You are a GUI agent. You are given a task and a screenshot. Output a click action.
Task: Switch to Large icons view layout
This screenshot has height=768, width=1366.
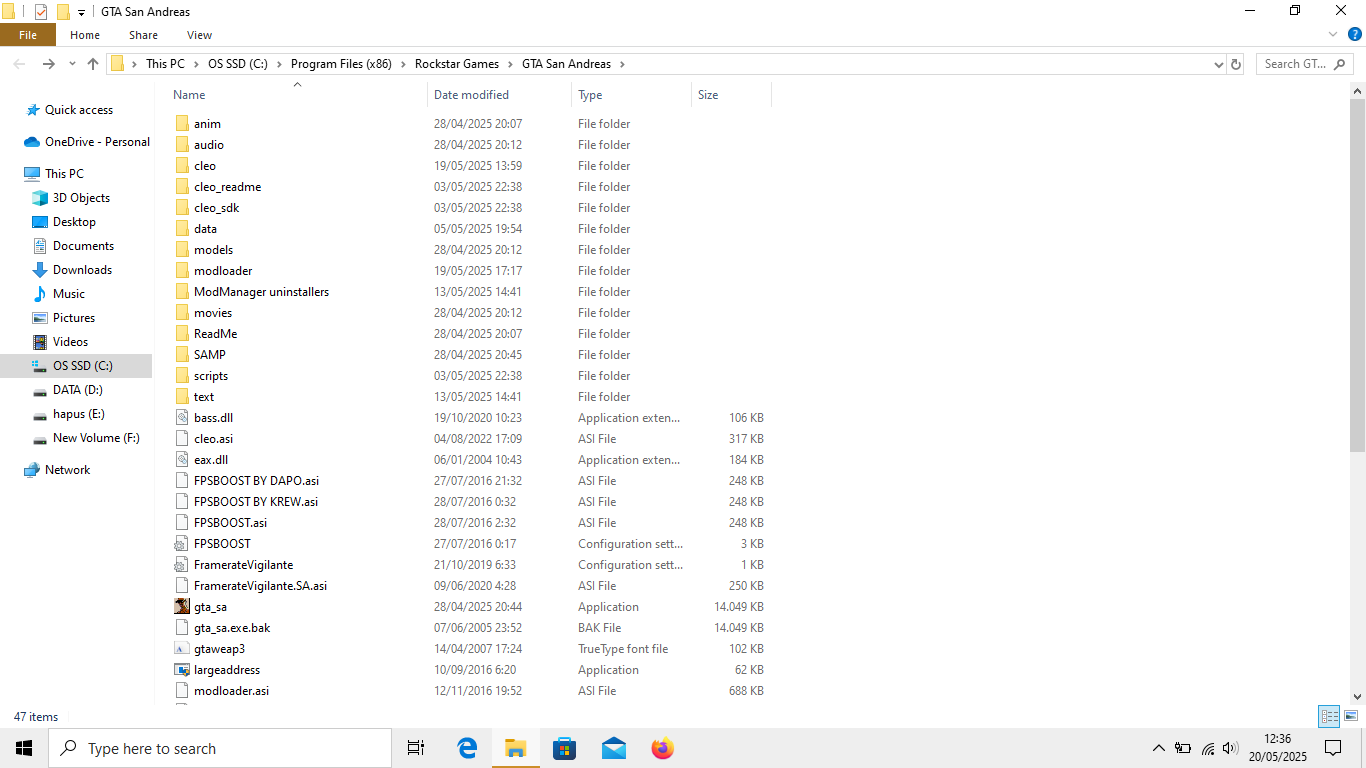pyautogui.click(x=1351, y=716)
